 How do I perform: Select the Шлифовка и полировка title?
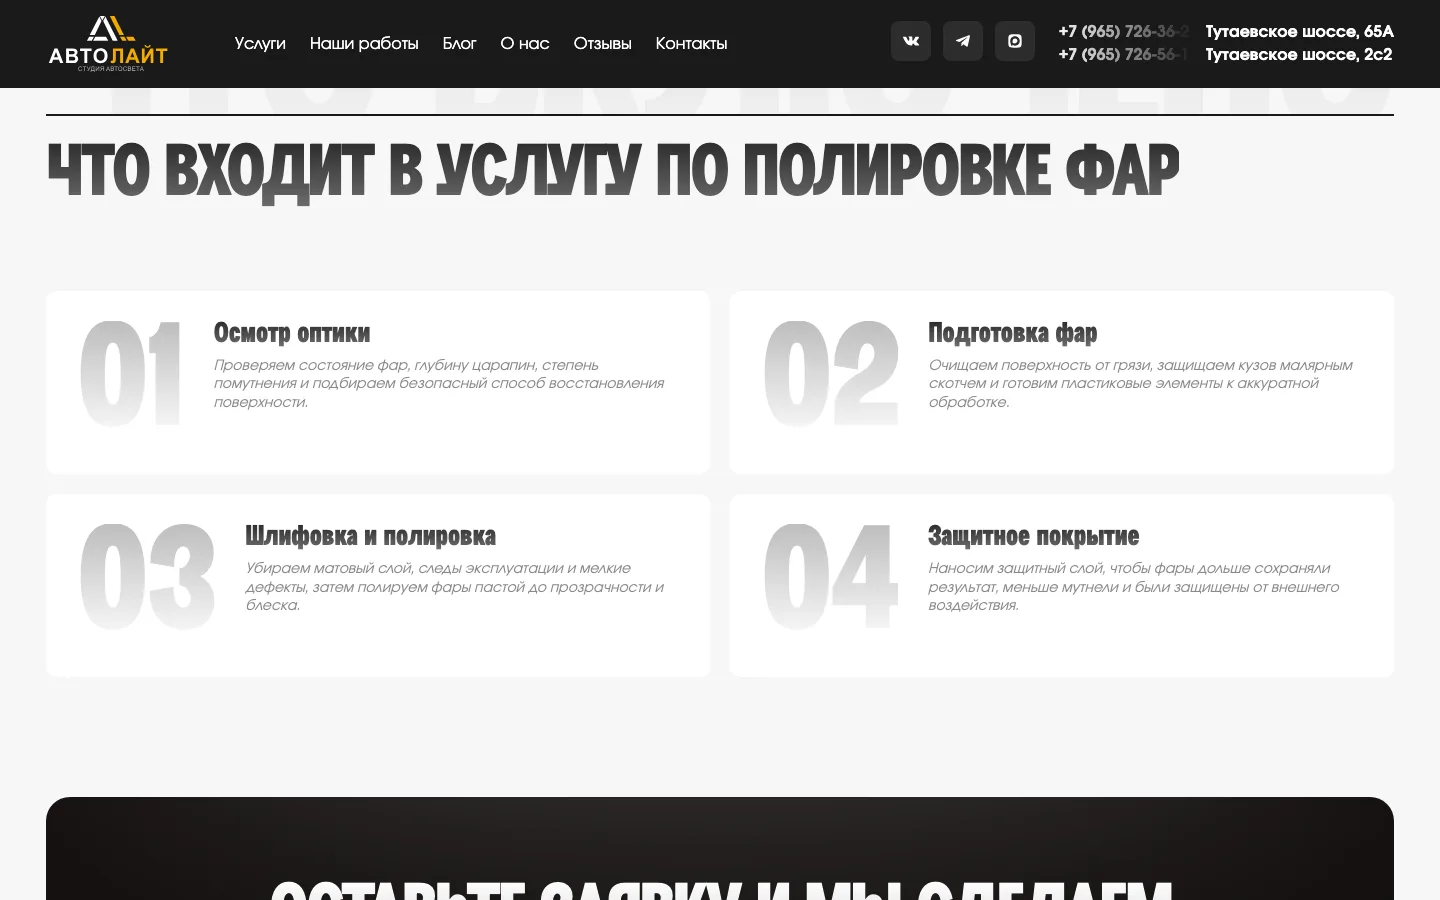coord(371,536)
